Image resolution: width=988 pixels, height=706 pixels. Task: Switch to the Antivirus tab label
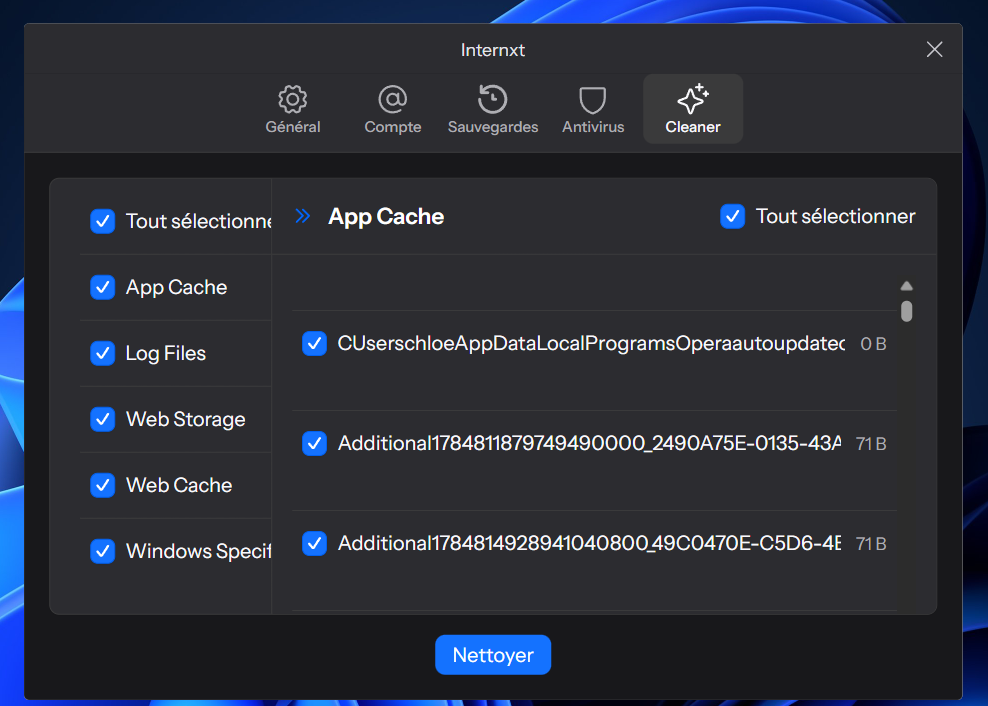click(593, 127)
